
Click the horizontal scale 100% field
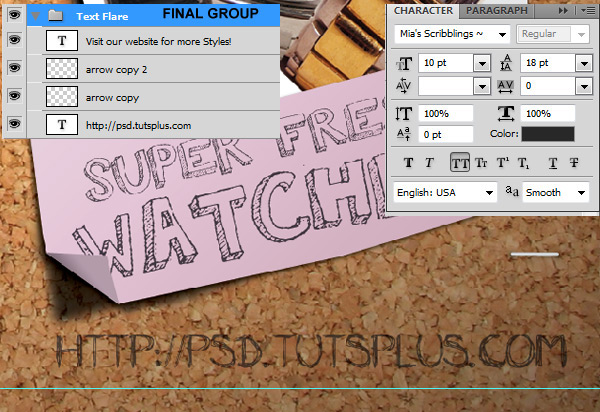pos(548,114)
